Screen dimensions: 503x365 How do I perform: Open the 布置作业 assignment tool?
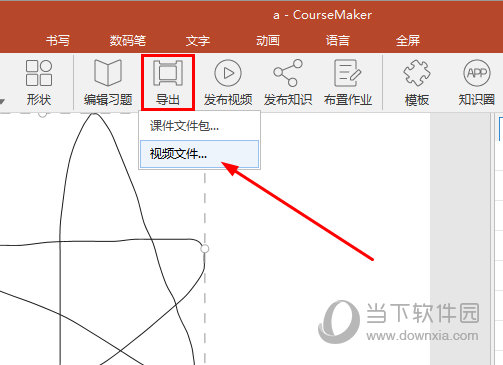tap(348, 82)
